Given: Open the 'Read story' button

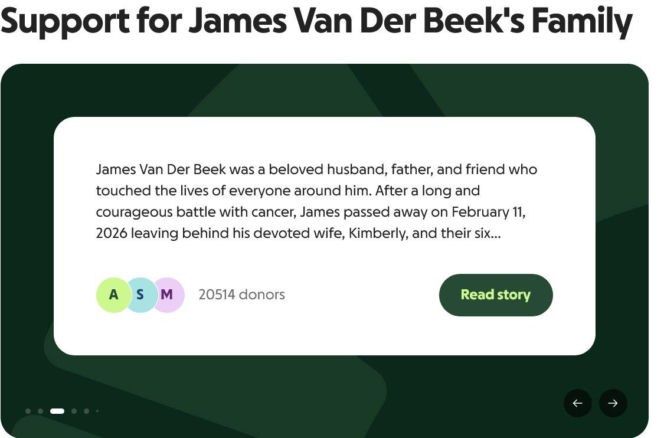Looking at the screenshot, I should point(495,295).
